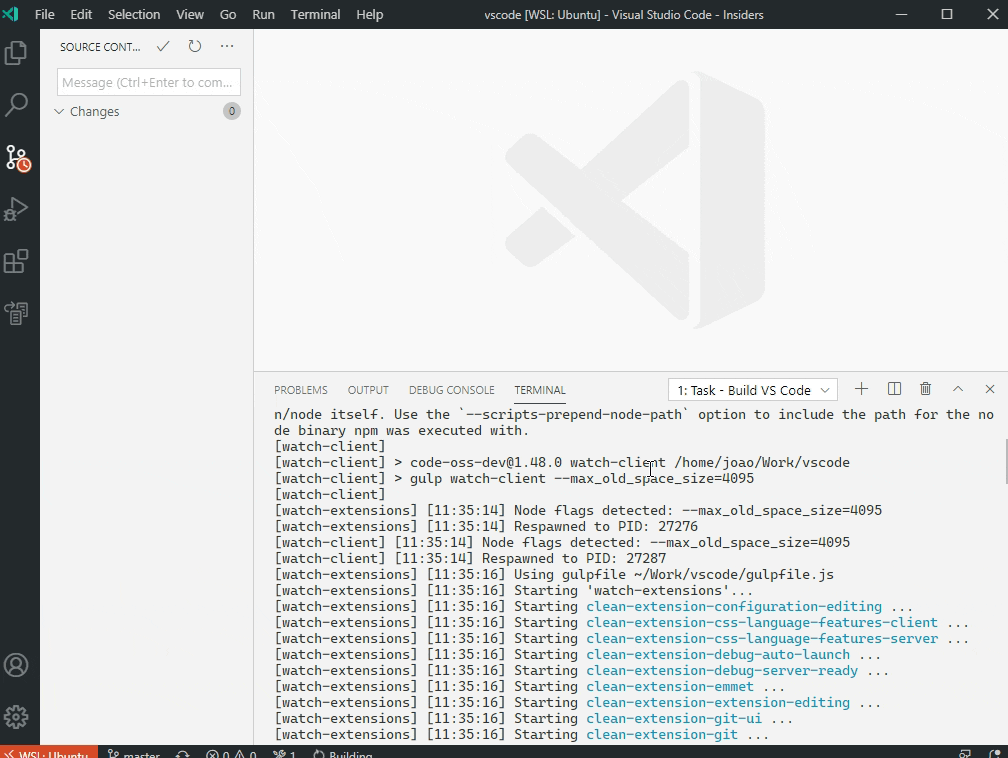The width and height of the screenshot is (1008, 758).
Task: Commit changes via the checkmark icon
Action: 163,46
